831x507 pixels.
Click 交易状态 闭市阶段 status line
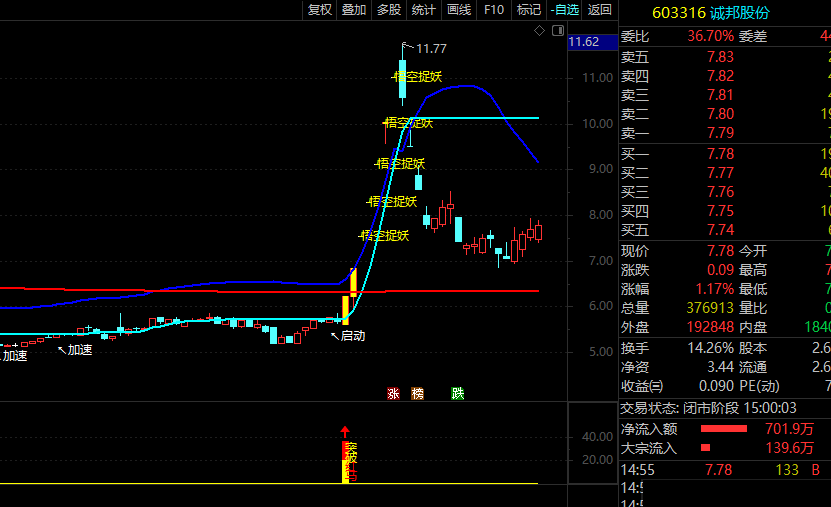tap(708, 408)
